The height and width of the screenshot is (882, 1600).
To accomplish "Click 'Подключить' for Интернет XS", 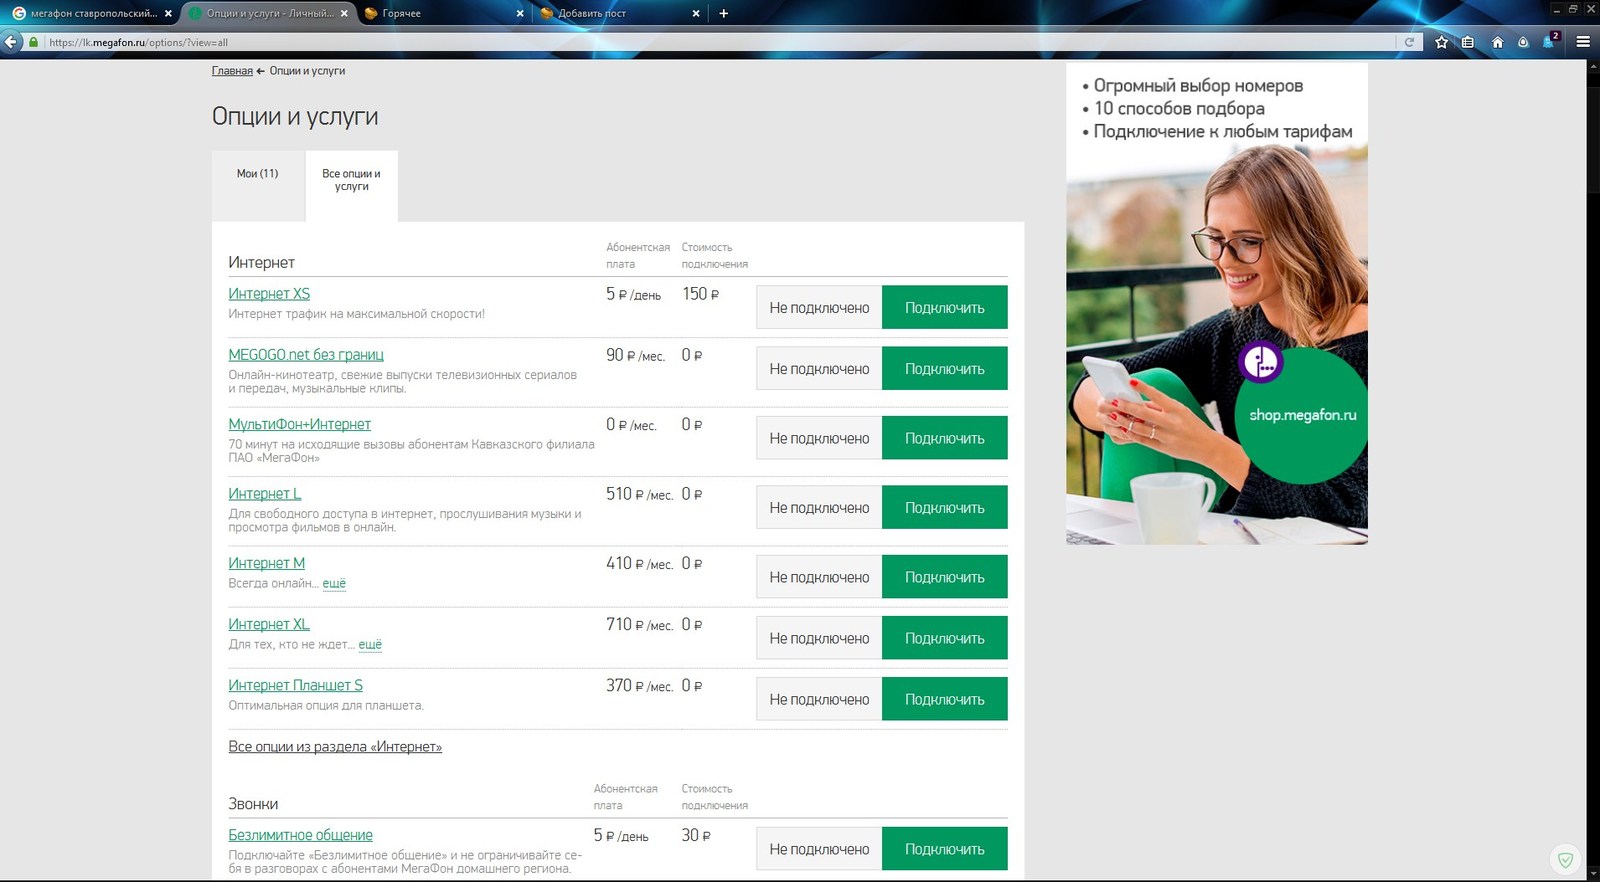I will click(x=944, y=308).
